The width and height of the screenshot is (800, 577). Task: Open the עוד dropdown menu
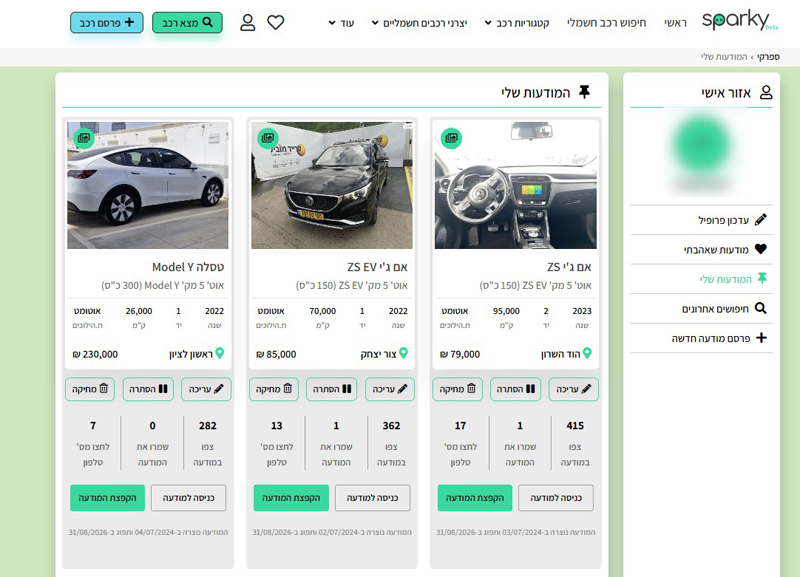pos(341,22)
